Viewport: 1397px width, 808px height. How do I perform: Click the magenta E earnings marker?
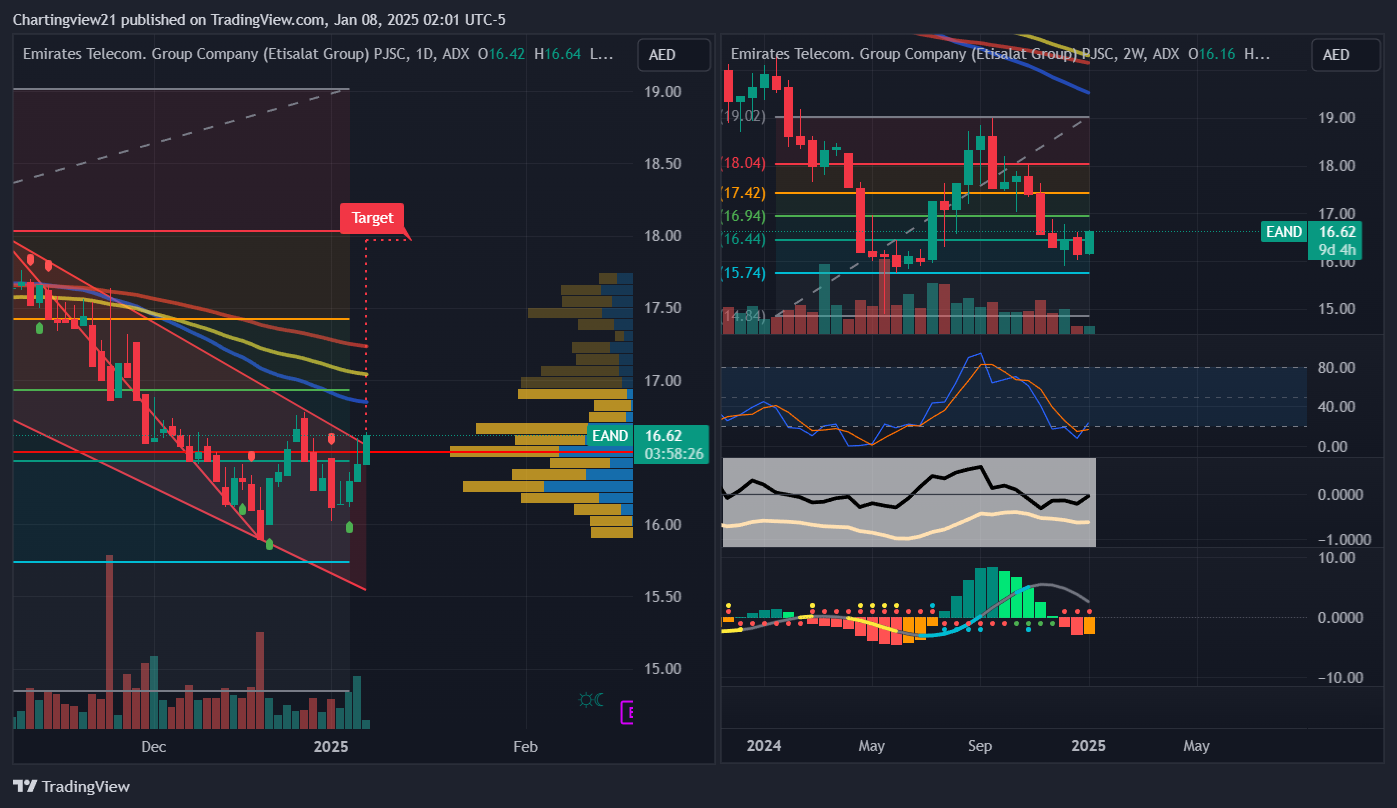628,712
